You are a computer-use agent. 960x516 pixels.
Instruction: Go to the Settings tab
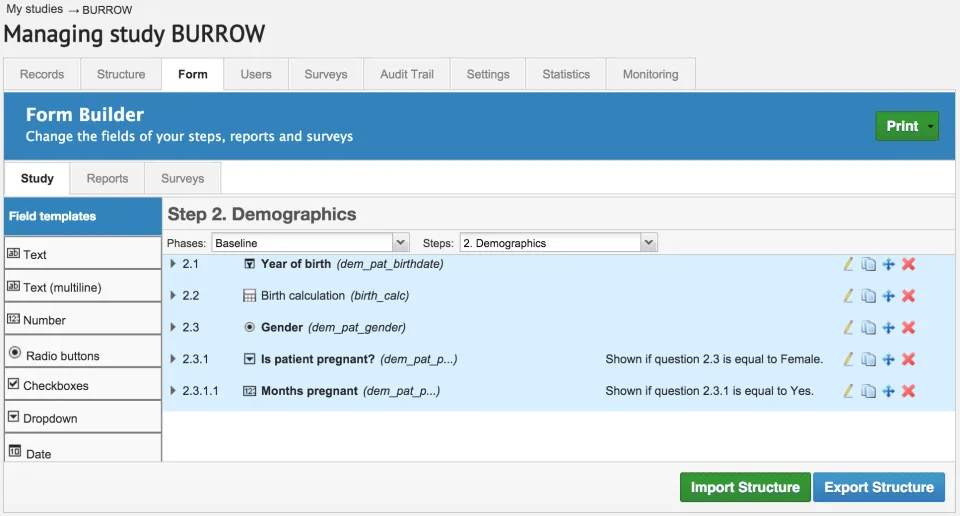(x=488, y=74)
